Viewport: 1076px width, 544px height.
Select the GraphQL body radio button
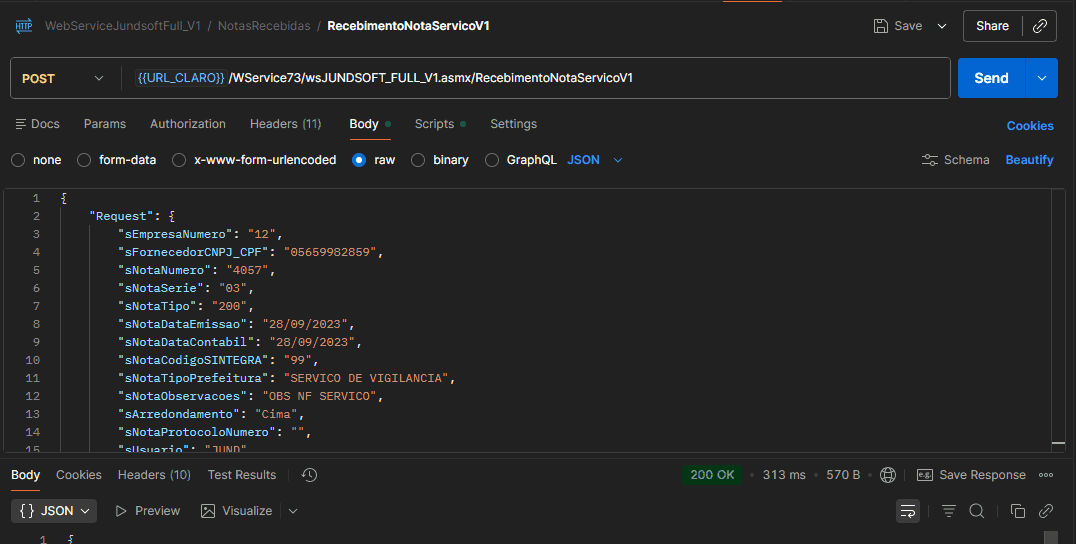(x=492, y=160)
